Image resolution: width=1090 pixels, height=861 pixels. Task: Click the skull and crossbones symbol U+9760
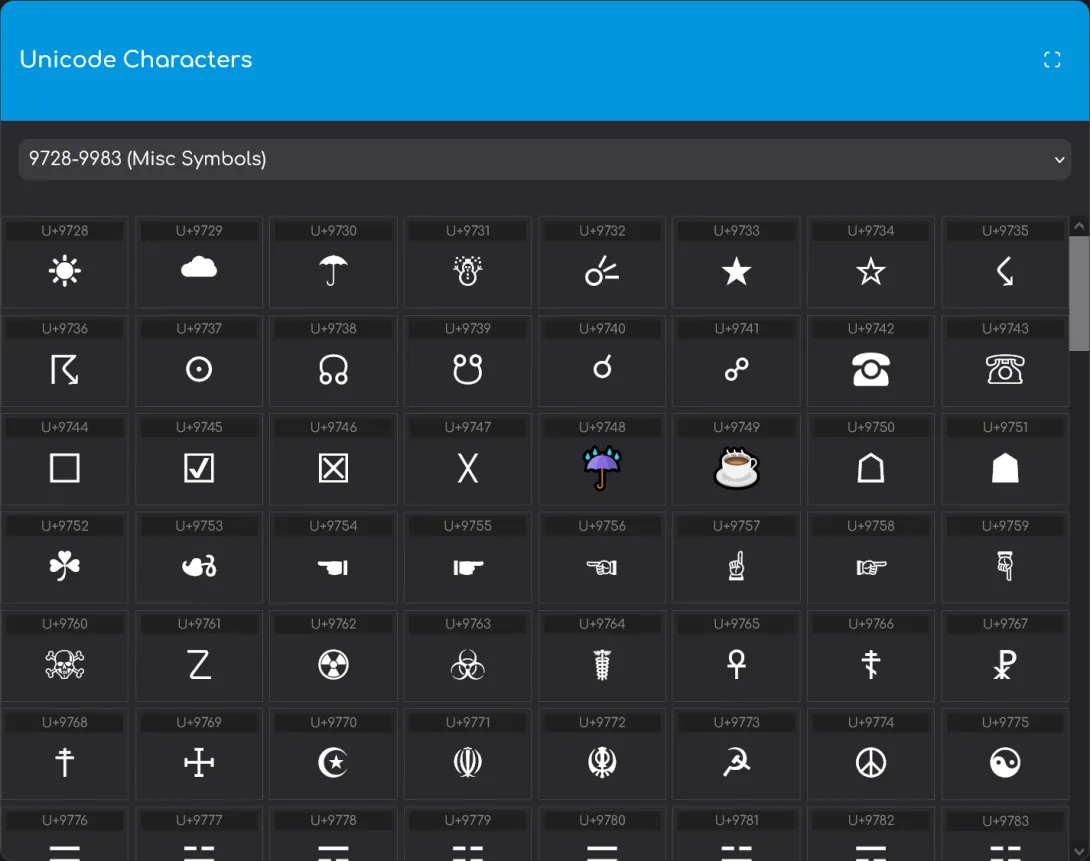point(64,663)
